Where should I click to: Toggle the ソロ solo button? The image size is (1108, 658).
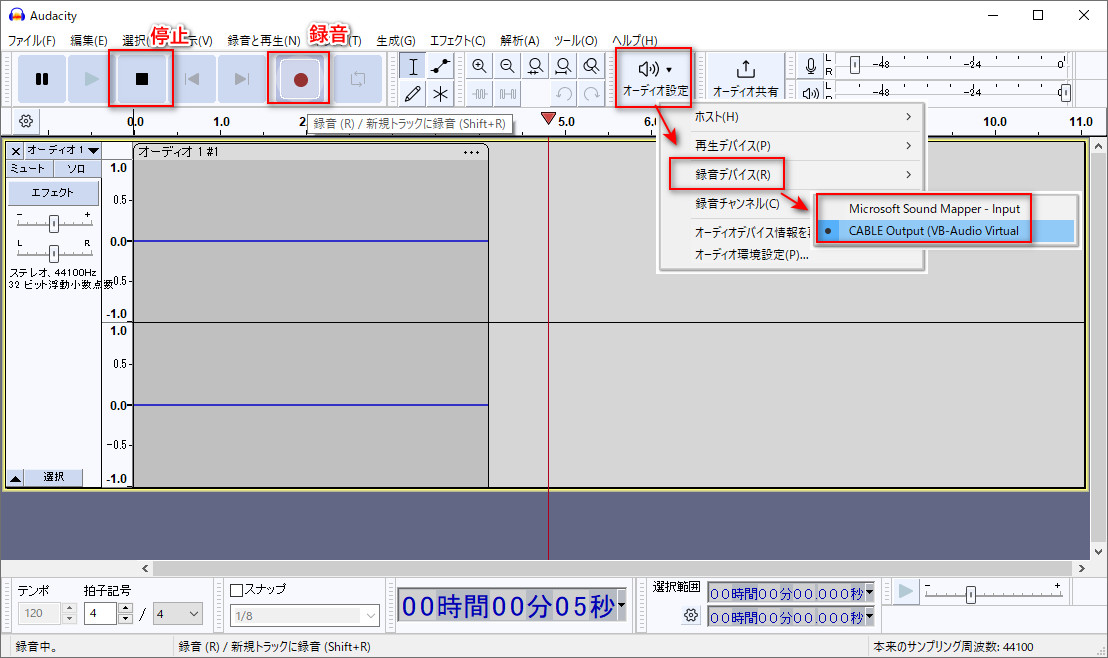[76, 169]
